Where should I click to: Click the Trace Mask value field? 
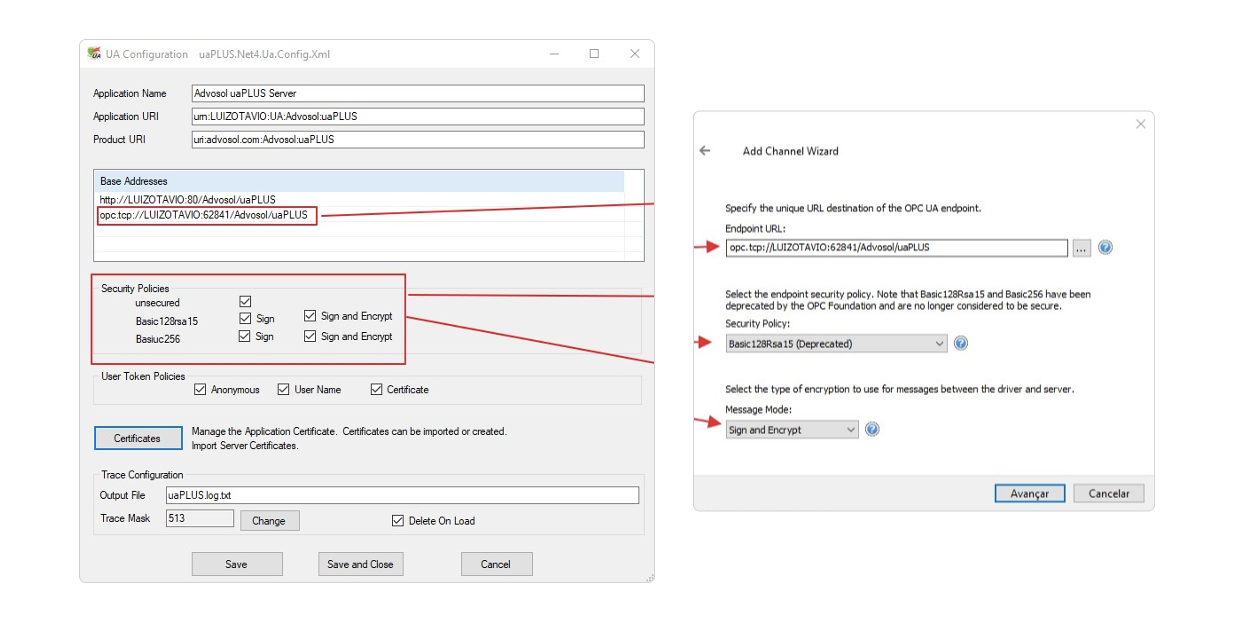tap(199, 519)
